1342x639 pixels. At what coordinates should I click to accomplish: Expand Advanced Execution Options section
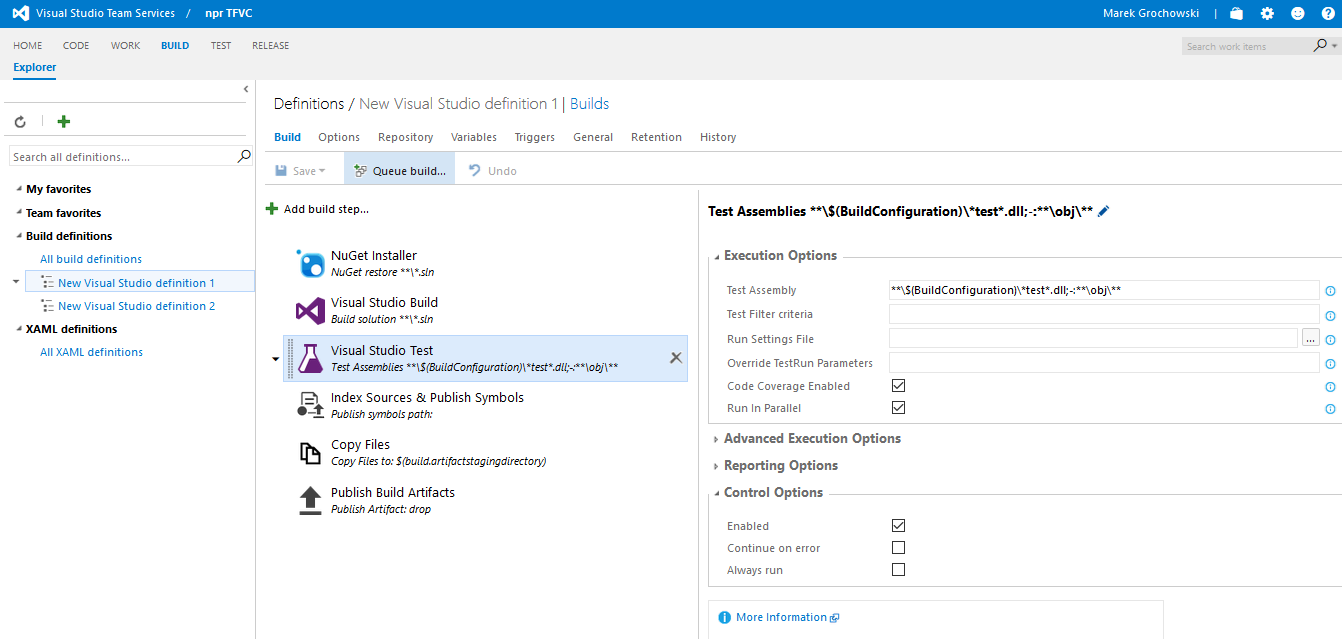coord(811,439)
